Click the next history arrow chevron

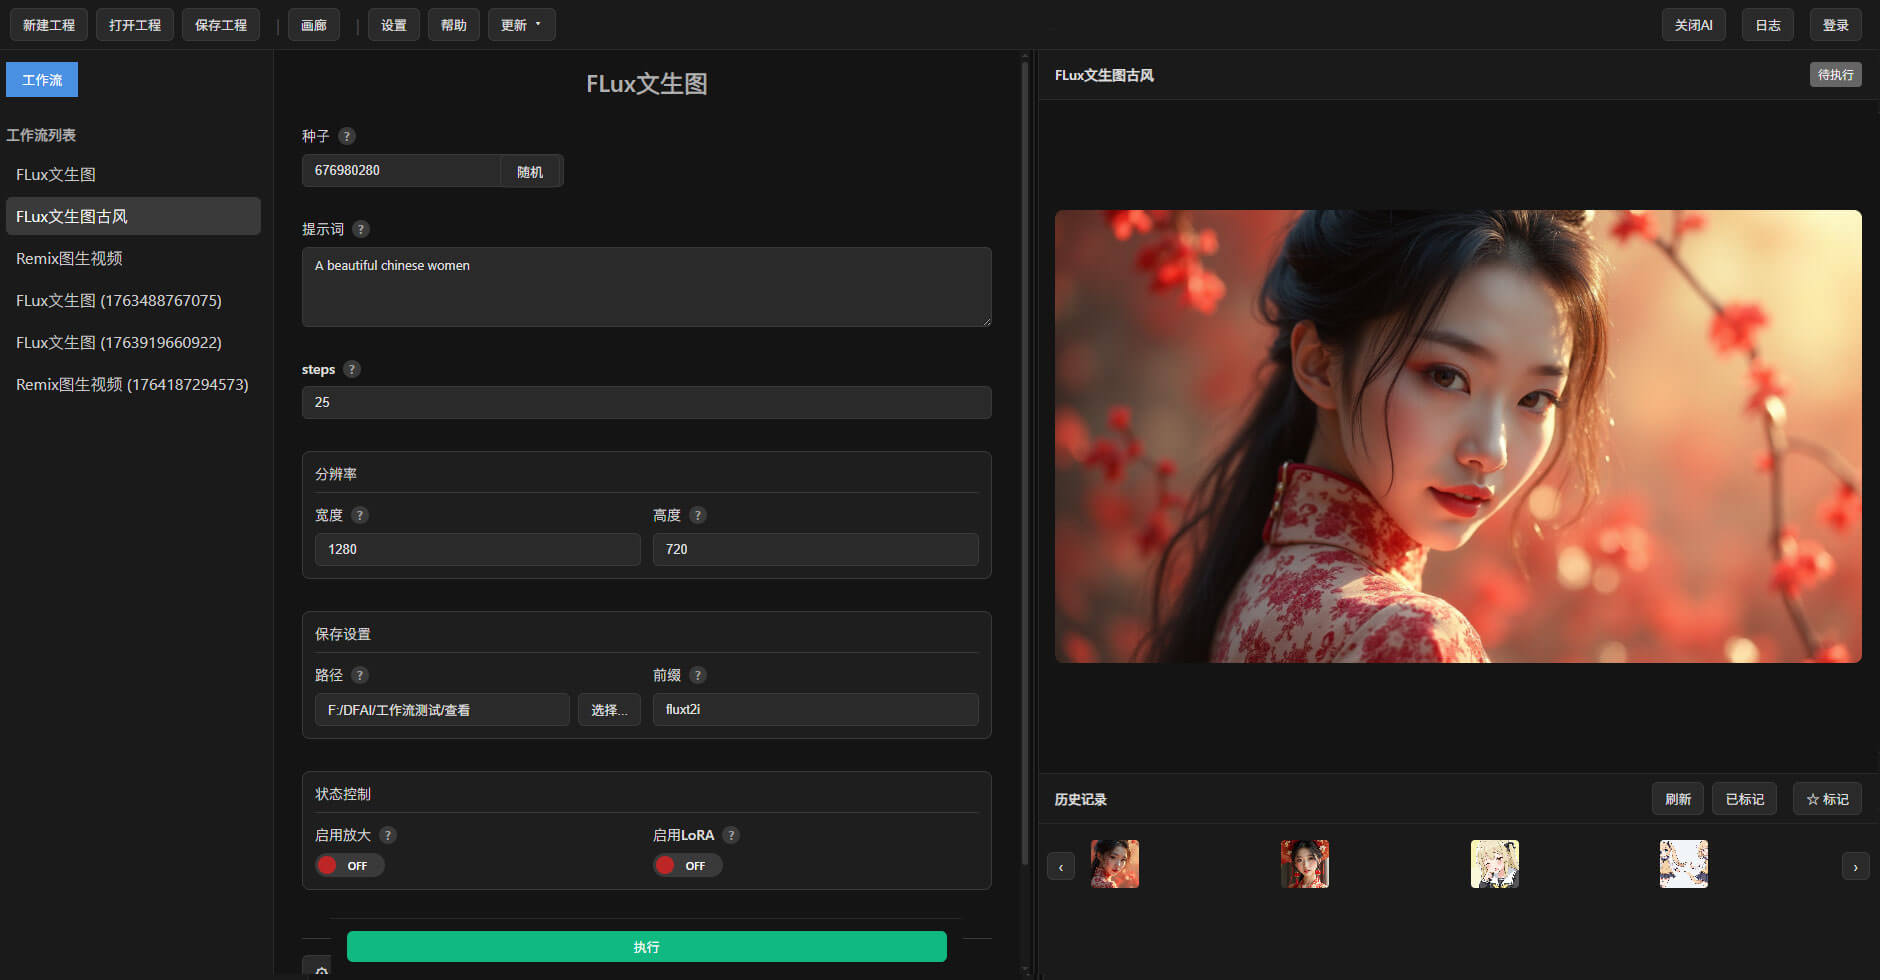click(1855, 866)
